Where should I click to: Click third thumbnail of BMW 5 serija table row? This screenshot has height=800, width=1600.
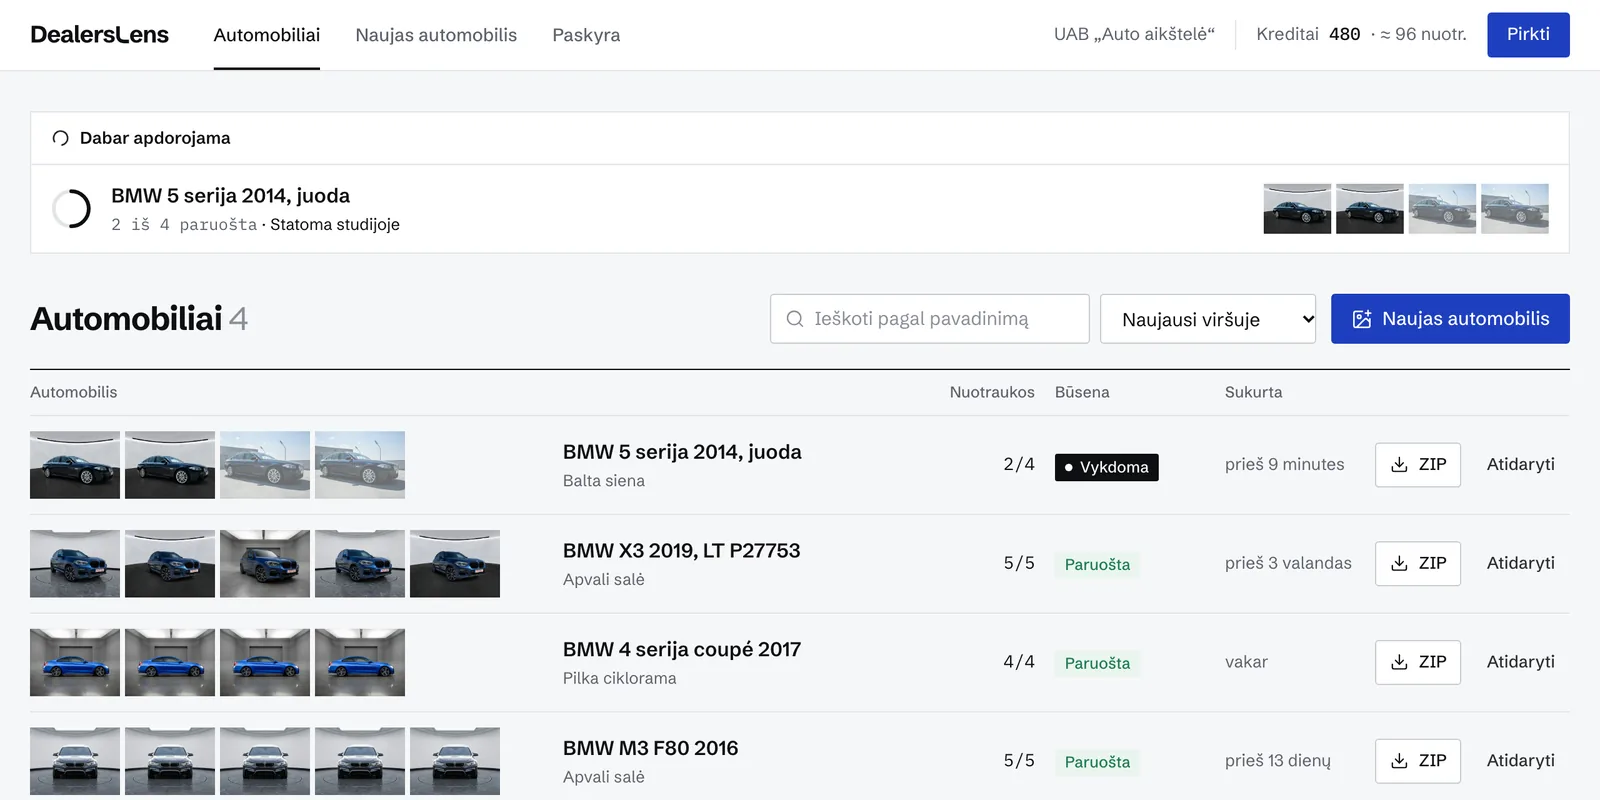(x=265, y=465)
